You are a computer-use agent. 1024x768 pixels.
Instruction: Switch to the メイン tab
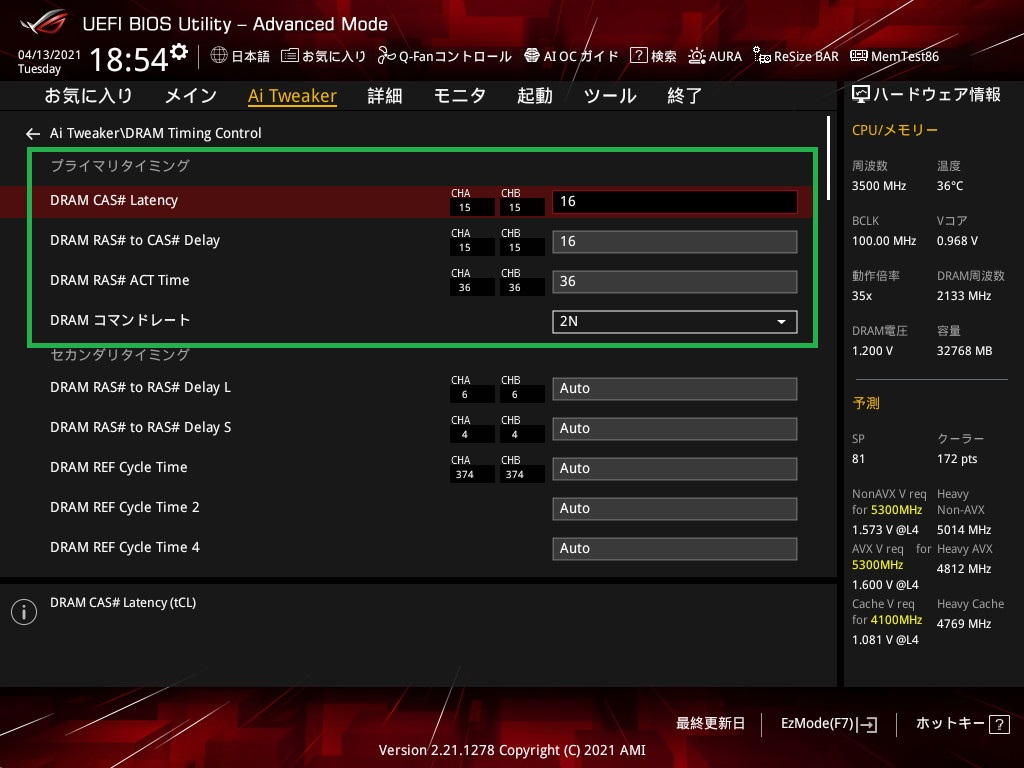pos(191,96)
